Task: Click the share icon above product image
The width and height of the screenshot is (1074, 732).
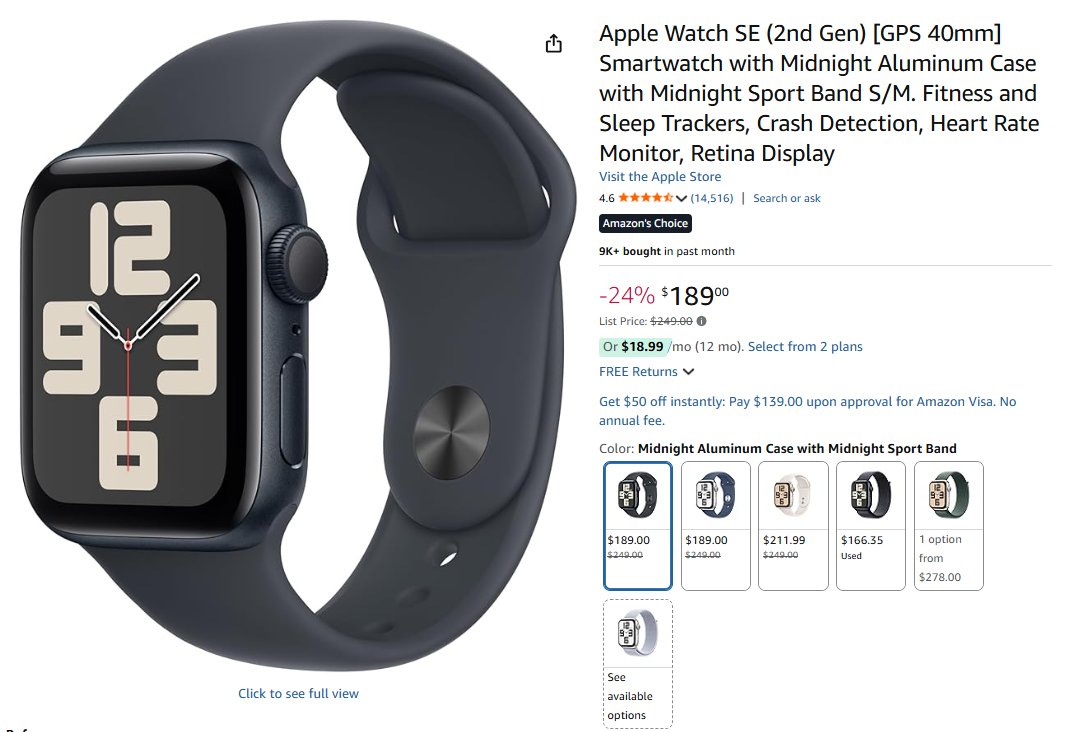Action: click(x=553, y=44)
